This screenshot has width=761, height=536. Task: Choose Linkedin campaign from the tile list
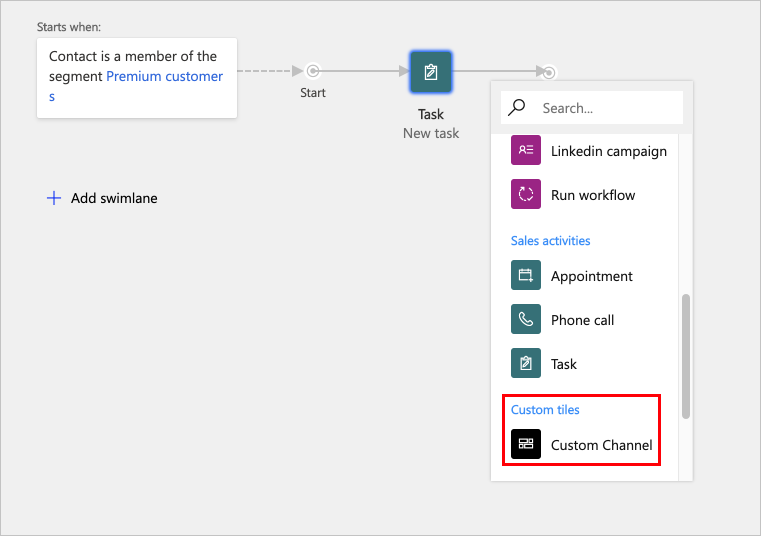click(x=589, y=151)
